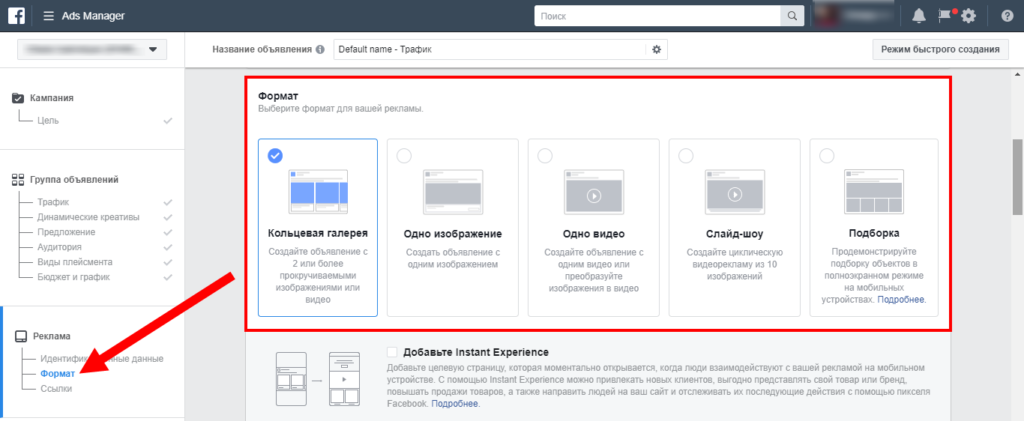This screenshot has width=1024, height=421.
Task: Select Ссылки under Реклама
Action: 56,389
